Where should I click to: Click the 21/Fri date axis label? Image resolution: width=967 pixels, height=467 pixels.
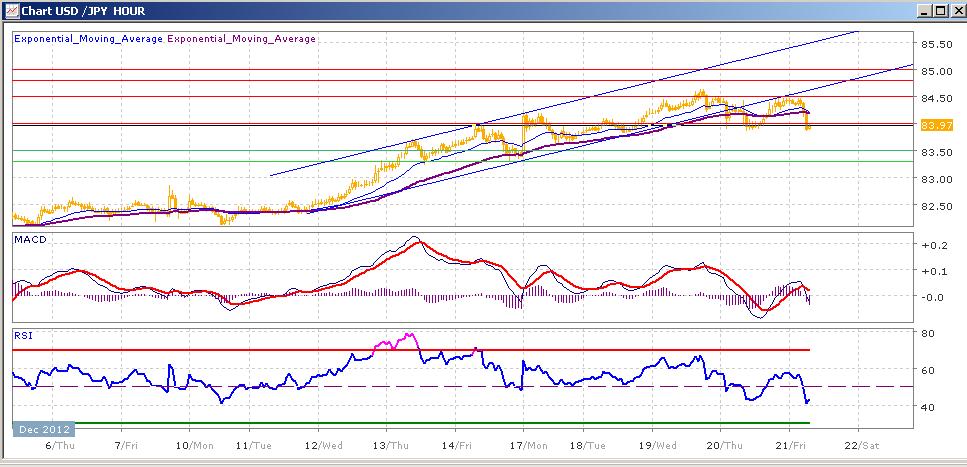click(790, 445)
